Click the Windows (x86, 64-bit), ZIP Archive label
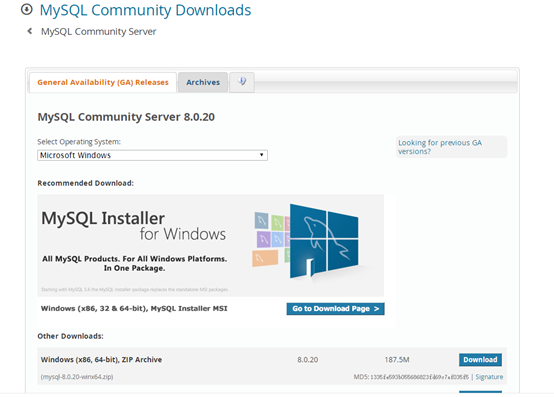Image resolution: width=554 pixels, height=397 pixels. pyautogui.click(x=101, y=360)
